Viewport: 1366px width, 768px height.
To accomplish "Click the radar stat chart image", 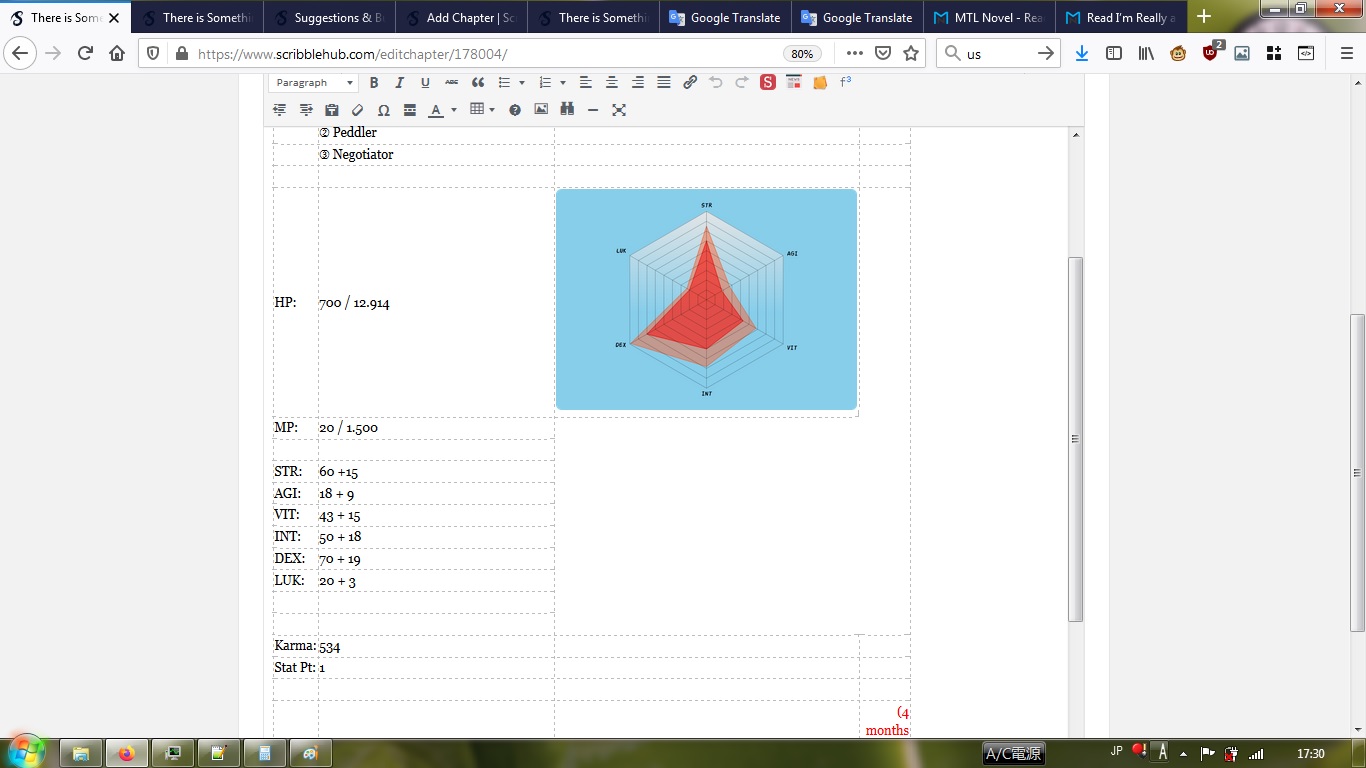I will (706, 299).
